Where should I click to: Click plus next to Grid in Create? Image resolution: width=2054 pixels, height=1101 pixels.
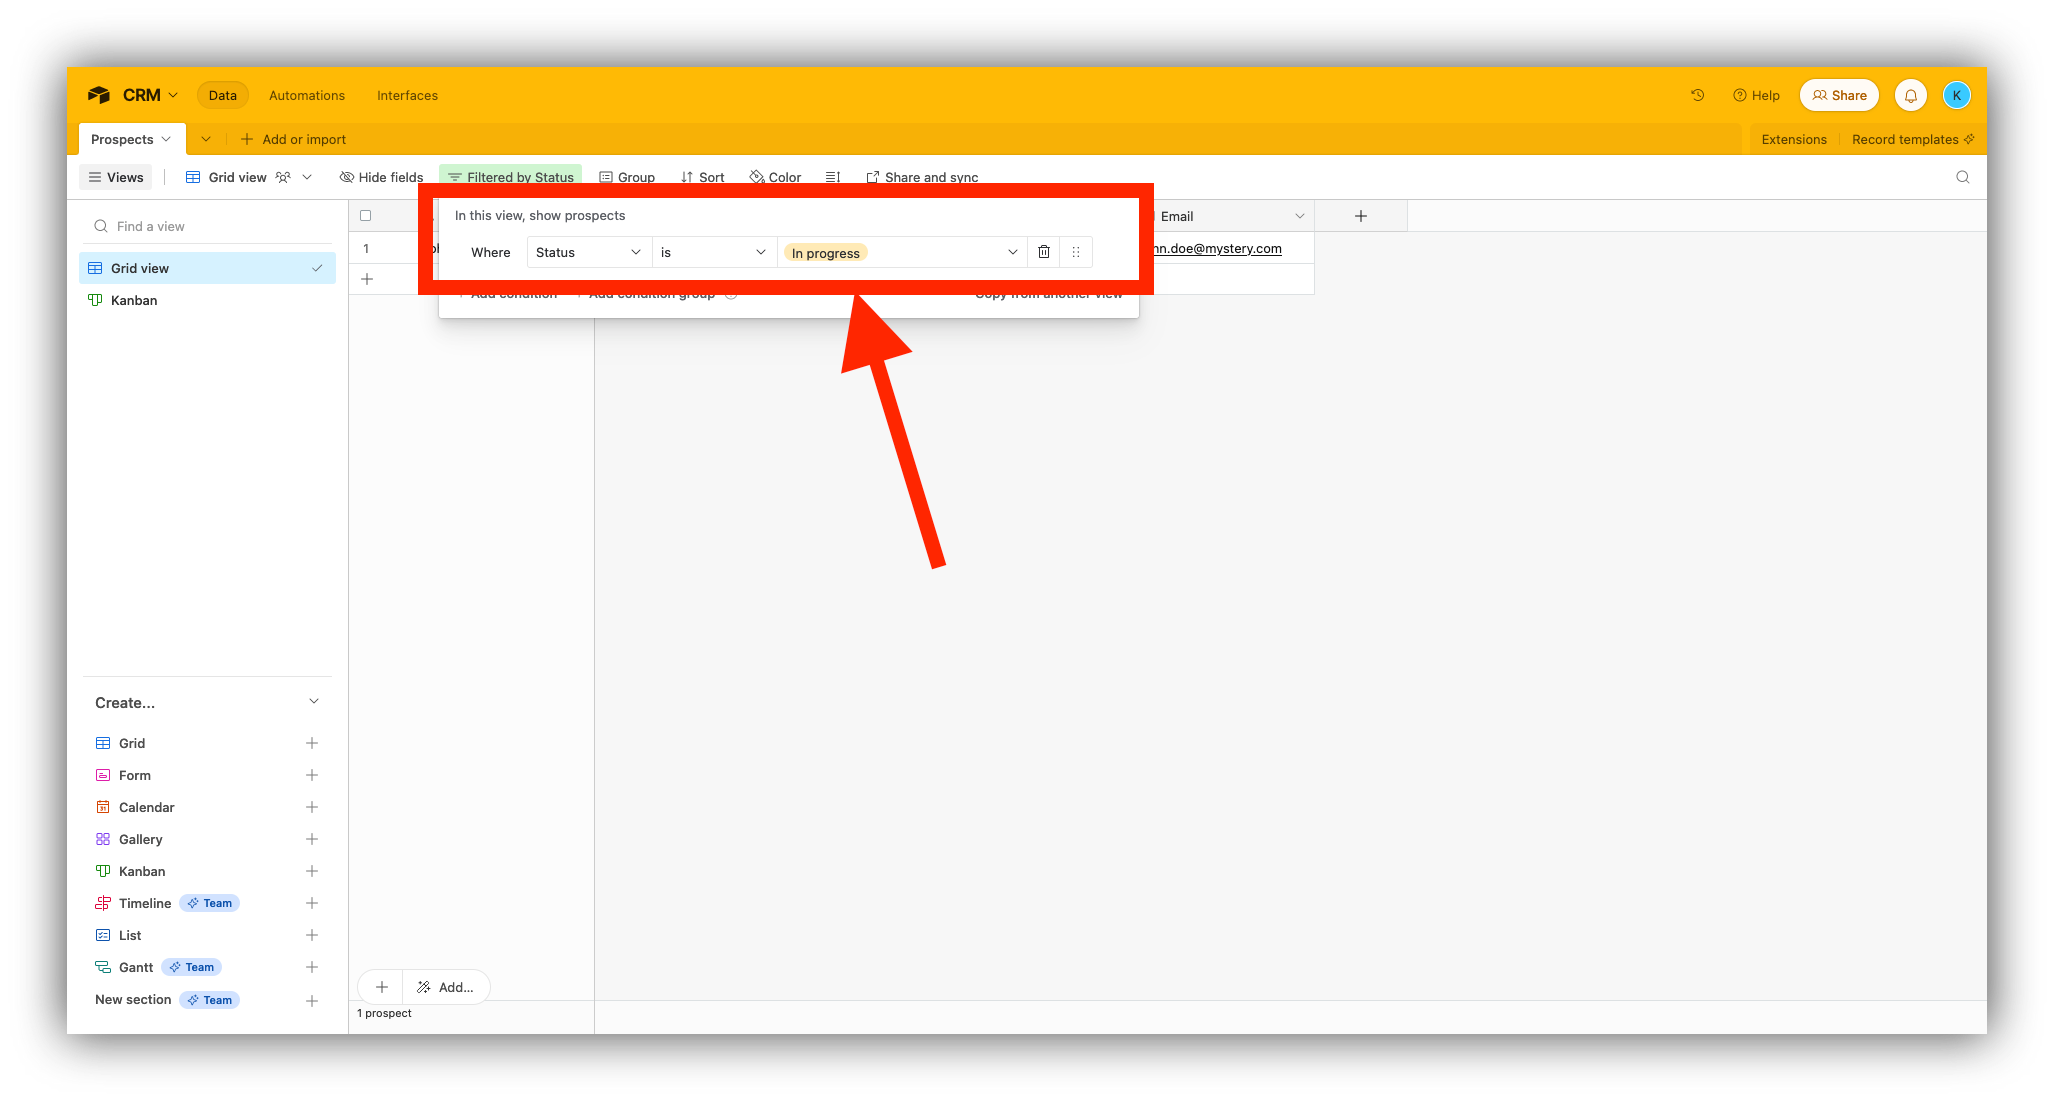[x=312, y=743]
